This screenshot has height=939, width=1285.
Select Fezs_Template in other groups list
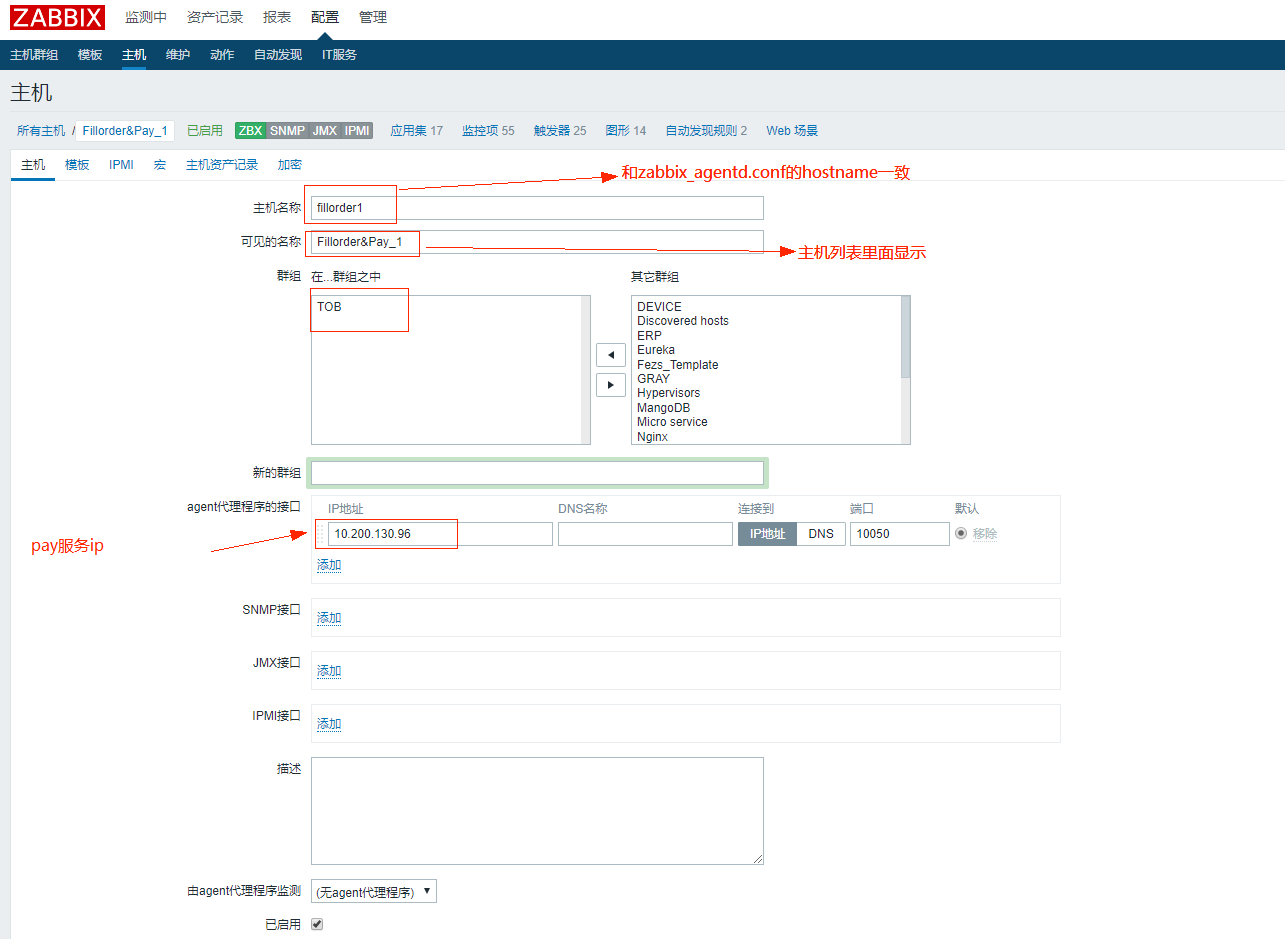(x=678, y=365)
